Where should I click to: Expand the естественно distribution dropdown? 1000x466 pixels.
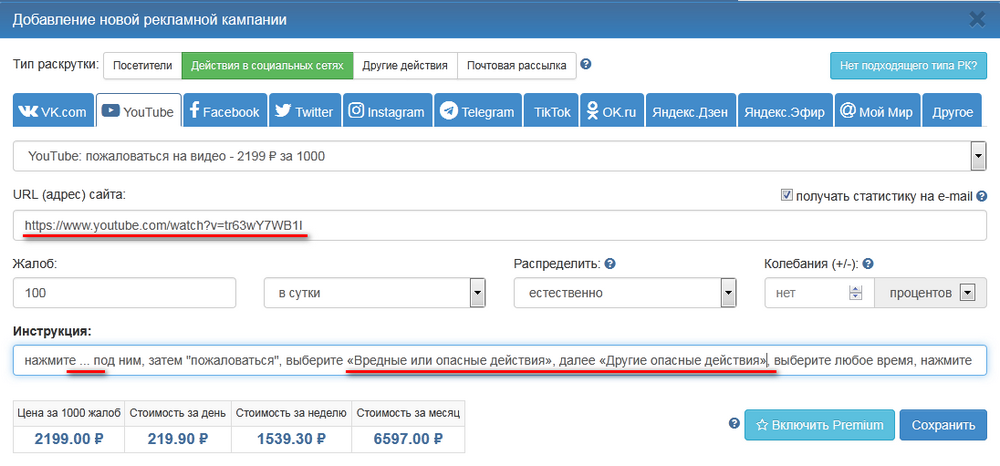pyautogui.click(x=728, y=293)
